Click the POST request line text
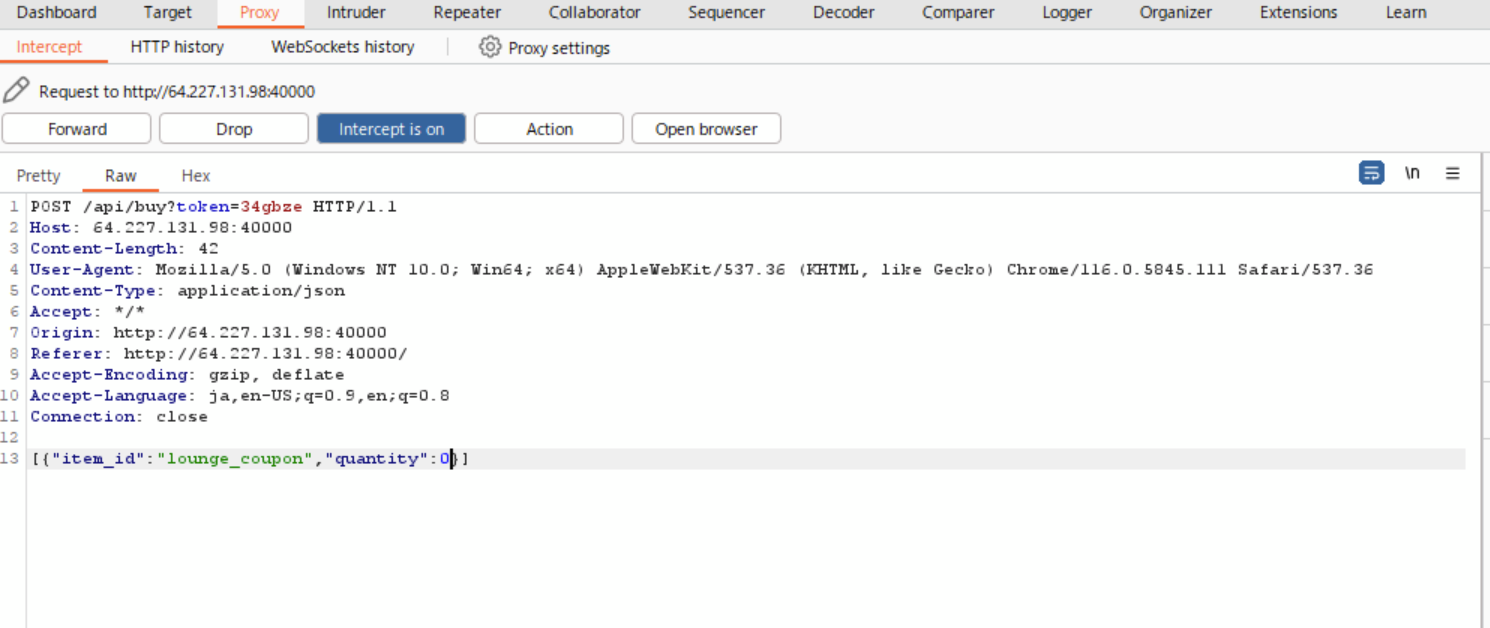Screen dimensions: 1490x628 coord(213,206)
